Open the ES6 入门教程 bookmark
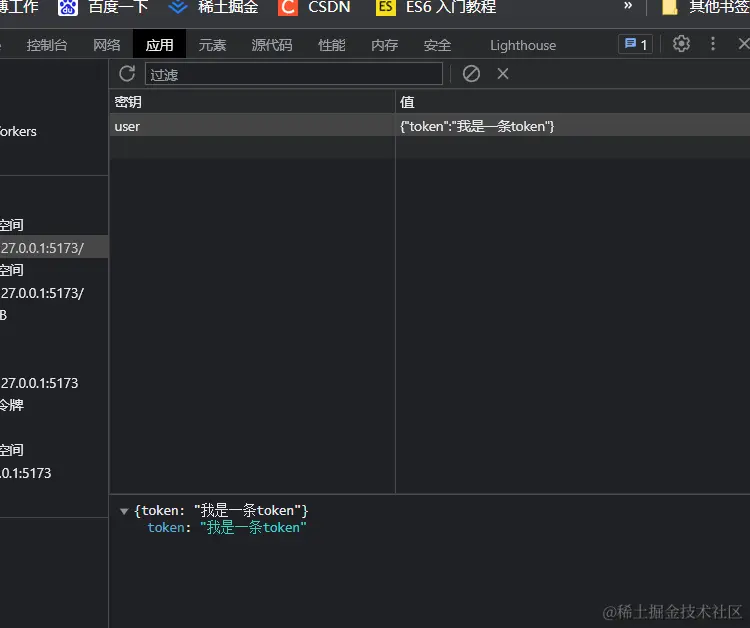This screenshot has width=750, height=628. pos(436,7)
